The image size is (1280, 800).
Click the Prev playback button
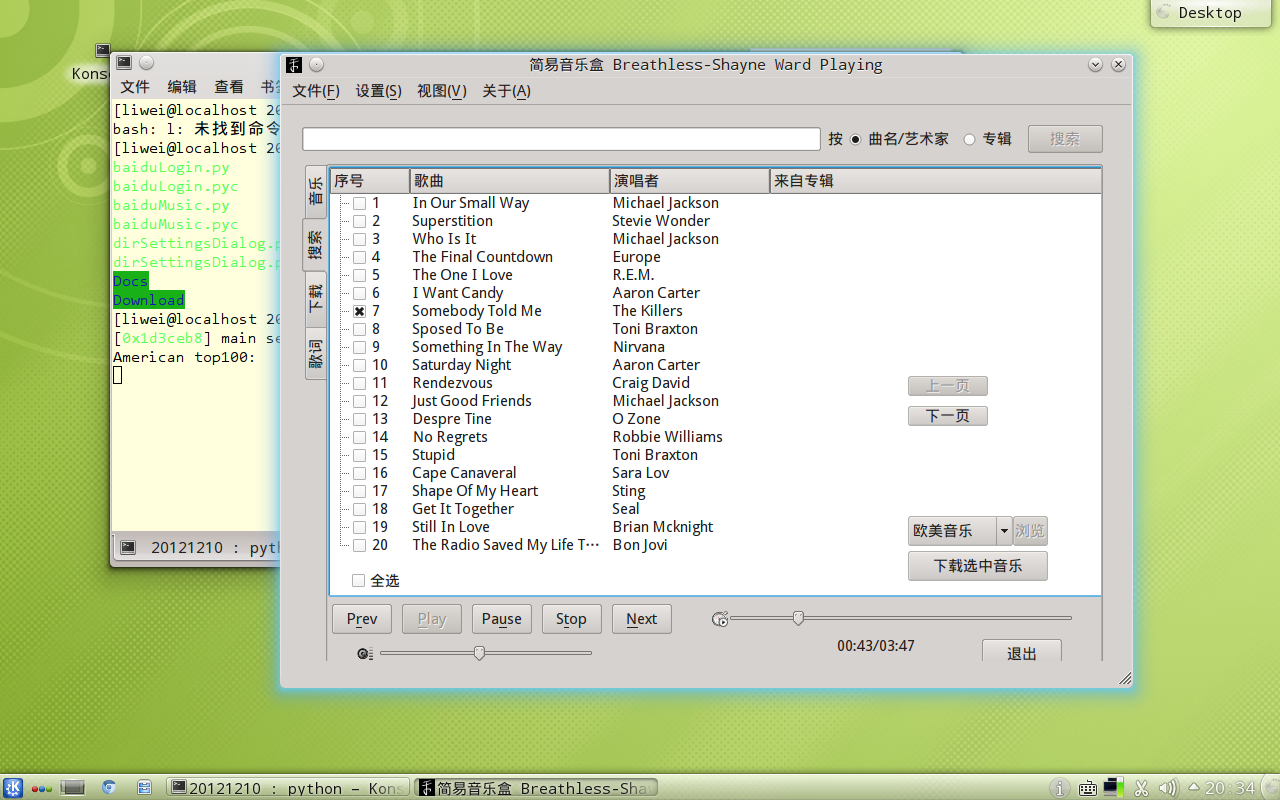coord(362,619)
